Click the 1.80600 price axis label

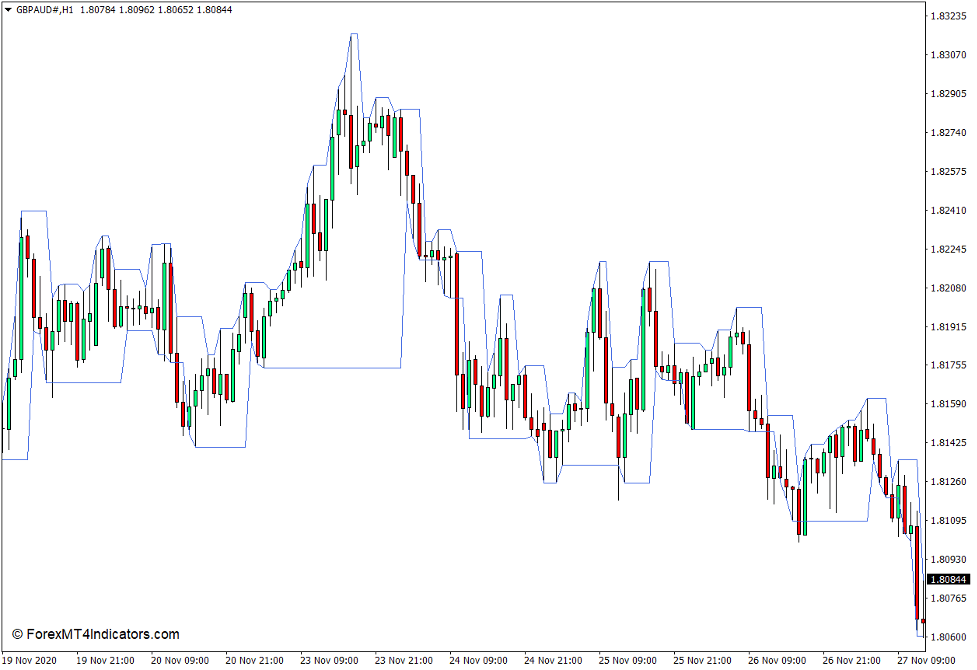tap(949, 637)
